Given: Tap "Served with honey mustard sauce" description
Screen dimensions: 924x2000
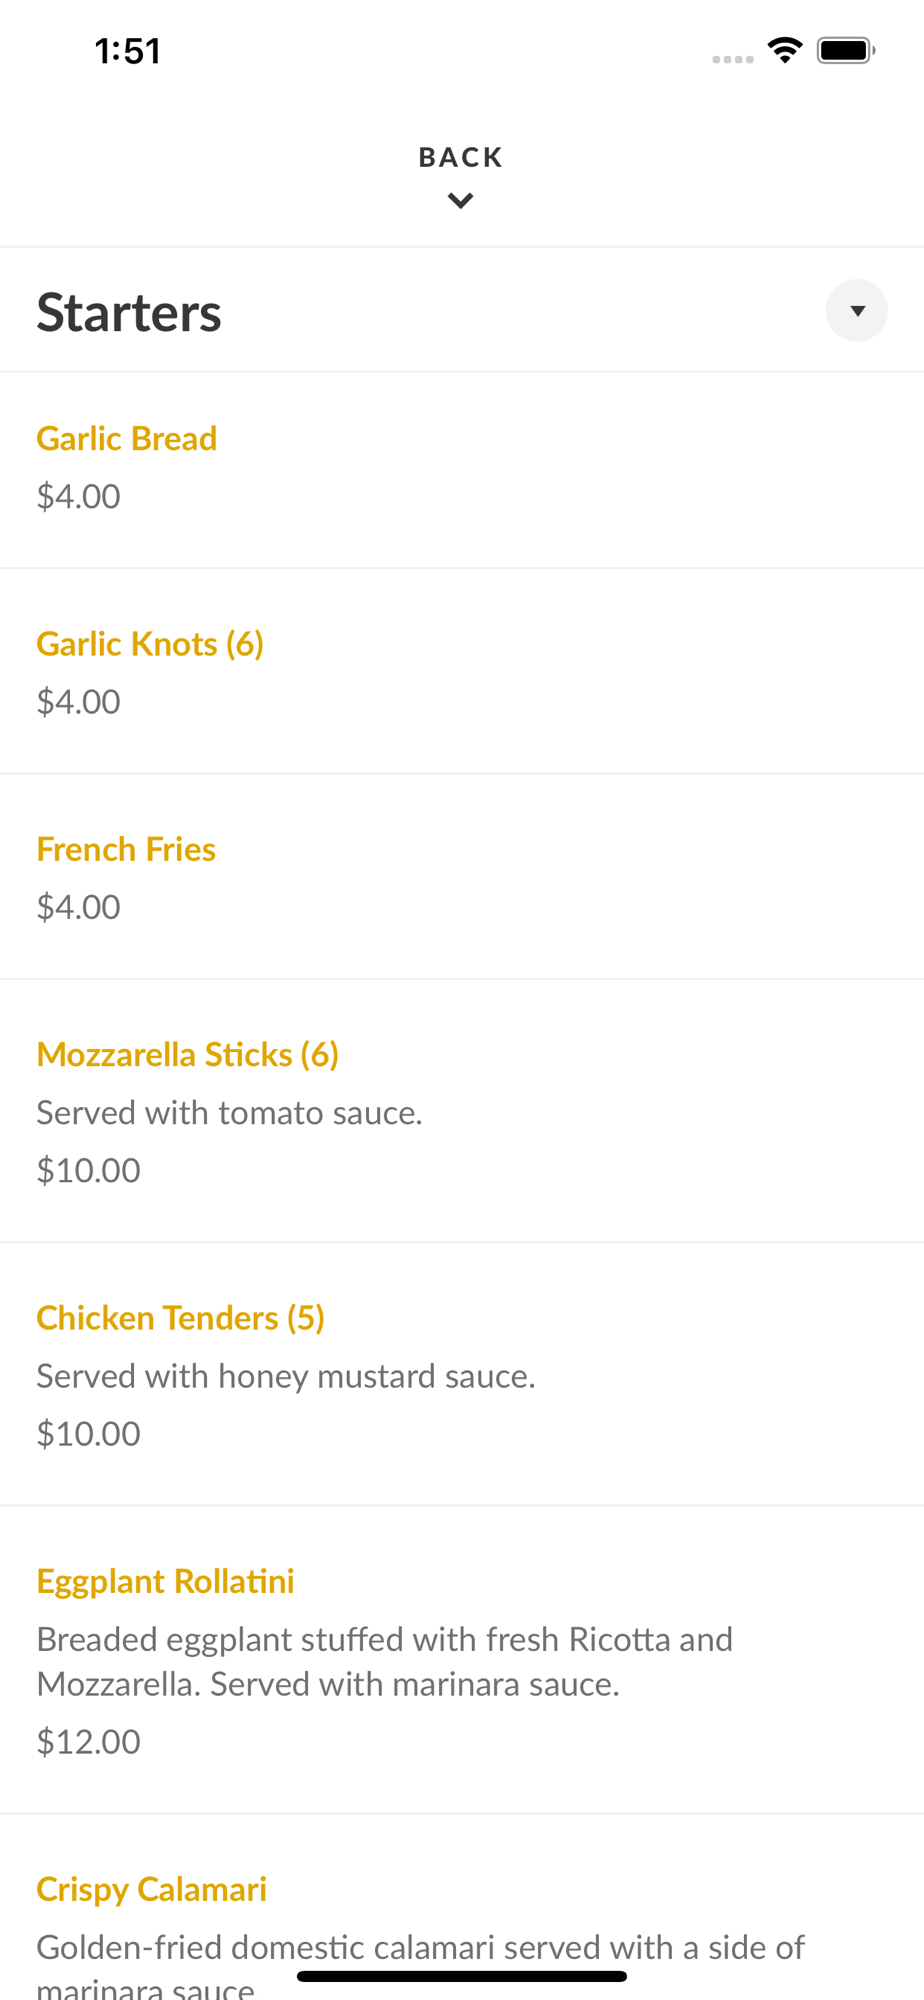Looking at the screenshot, I should pos(286,1376).
